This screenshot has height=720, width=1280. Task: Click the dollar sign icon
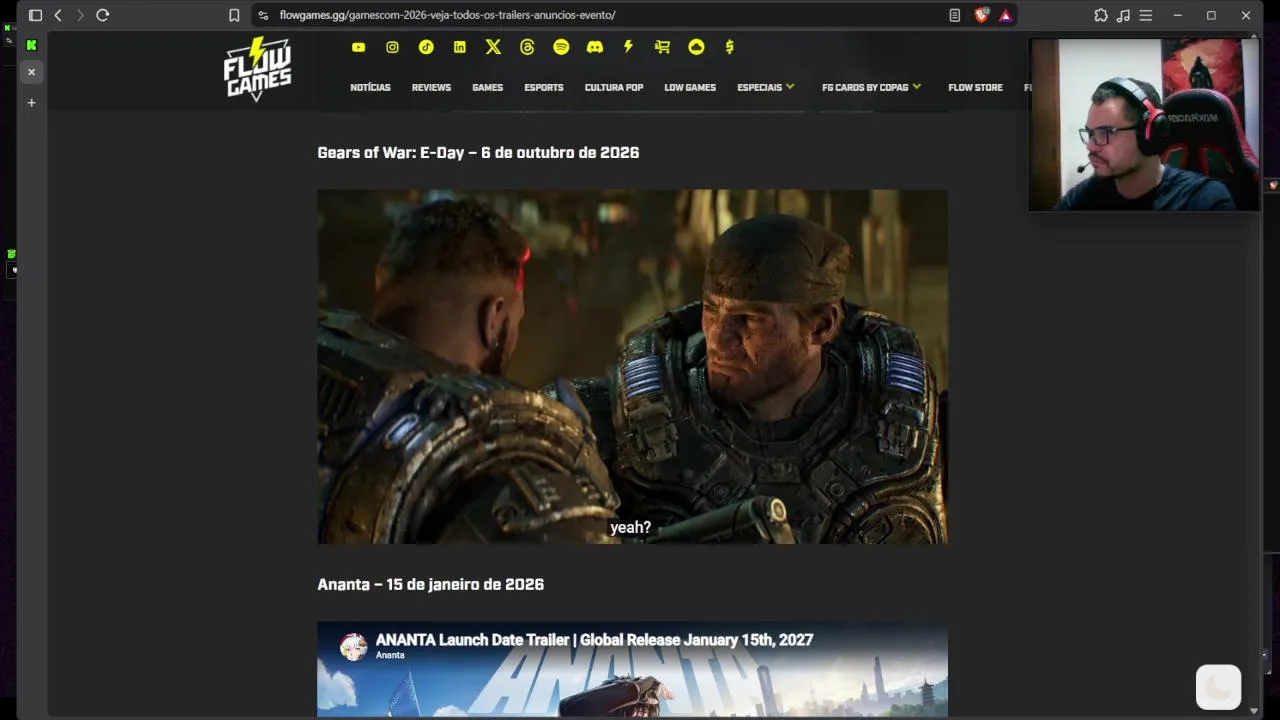[730, 47]
